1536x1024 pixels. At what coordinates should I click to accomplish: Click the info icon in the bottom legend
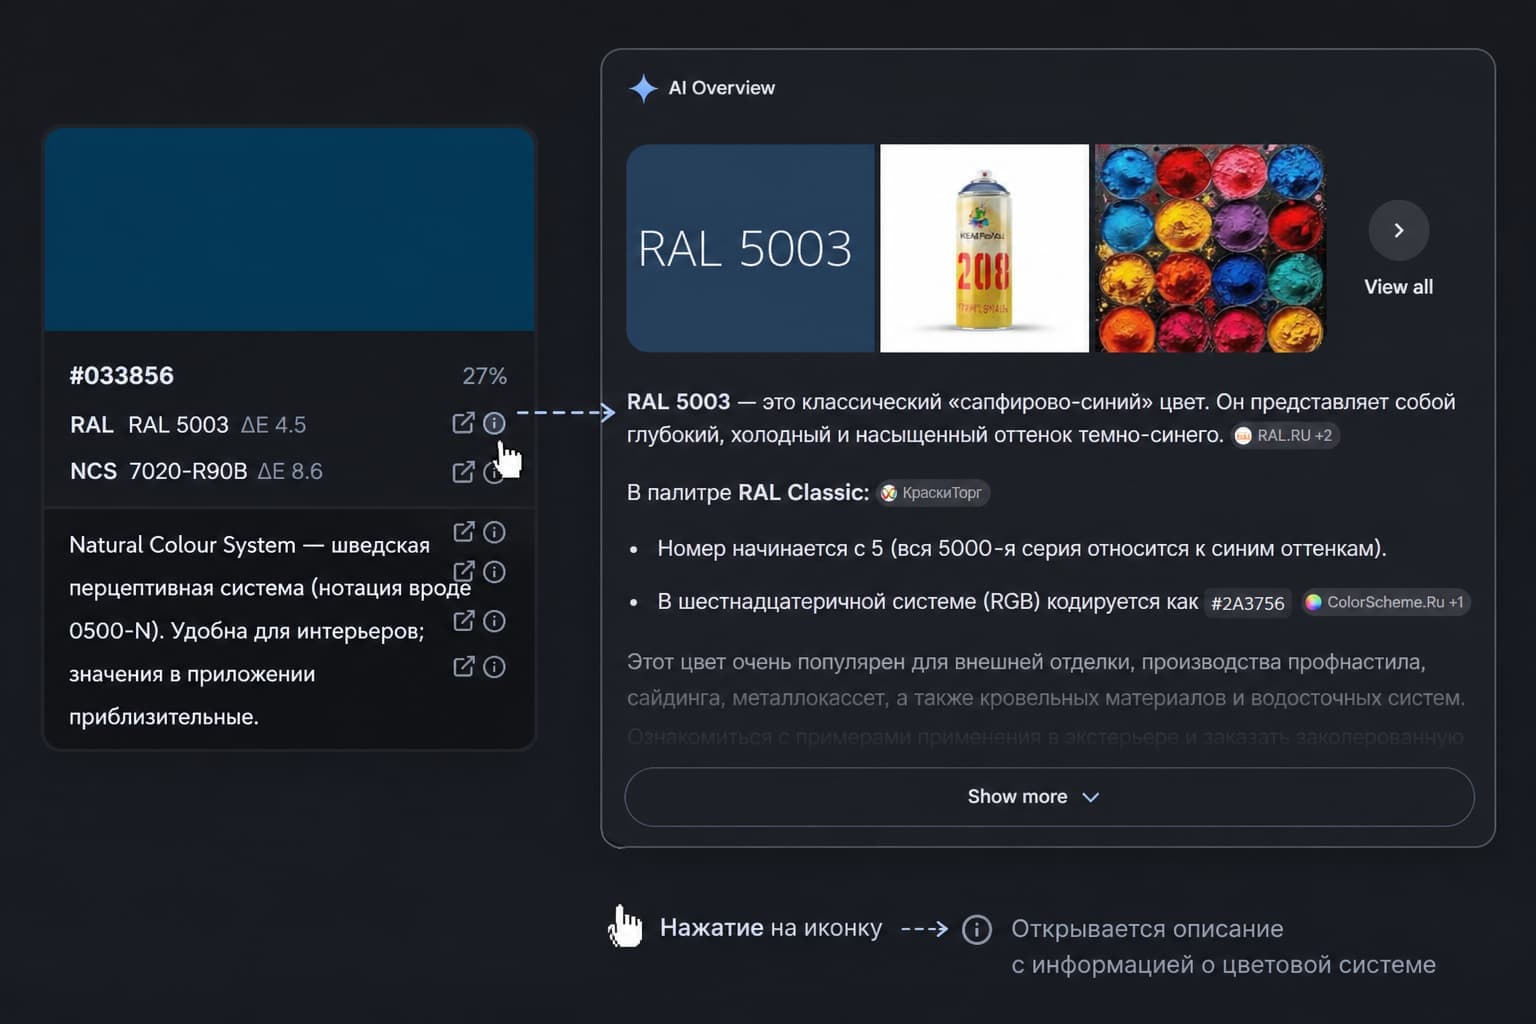coord(977,929)
